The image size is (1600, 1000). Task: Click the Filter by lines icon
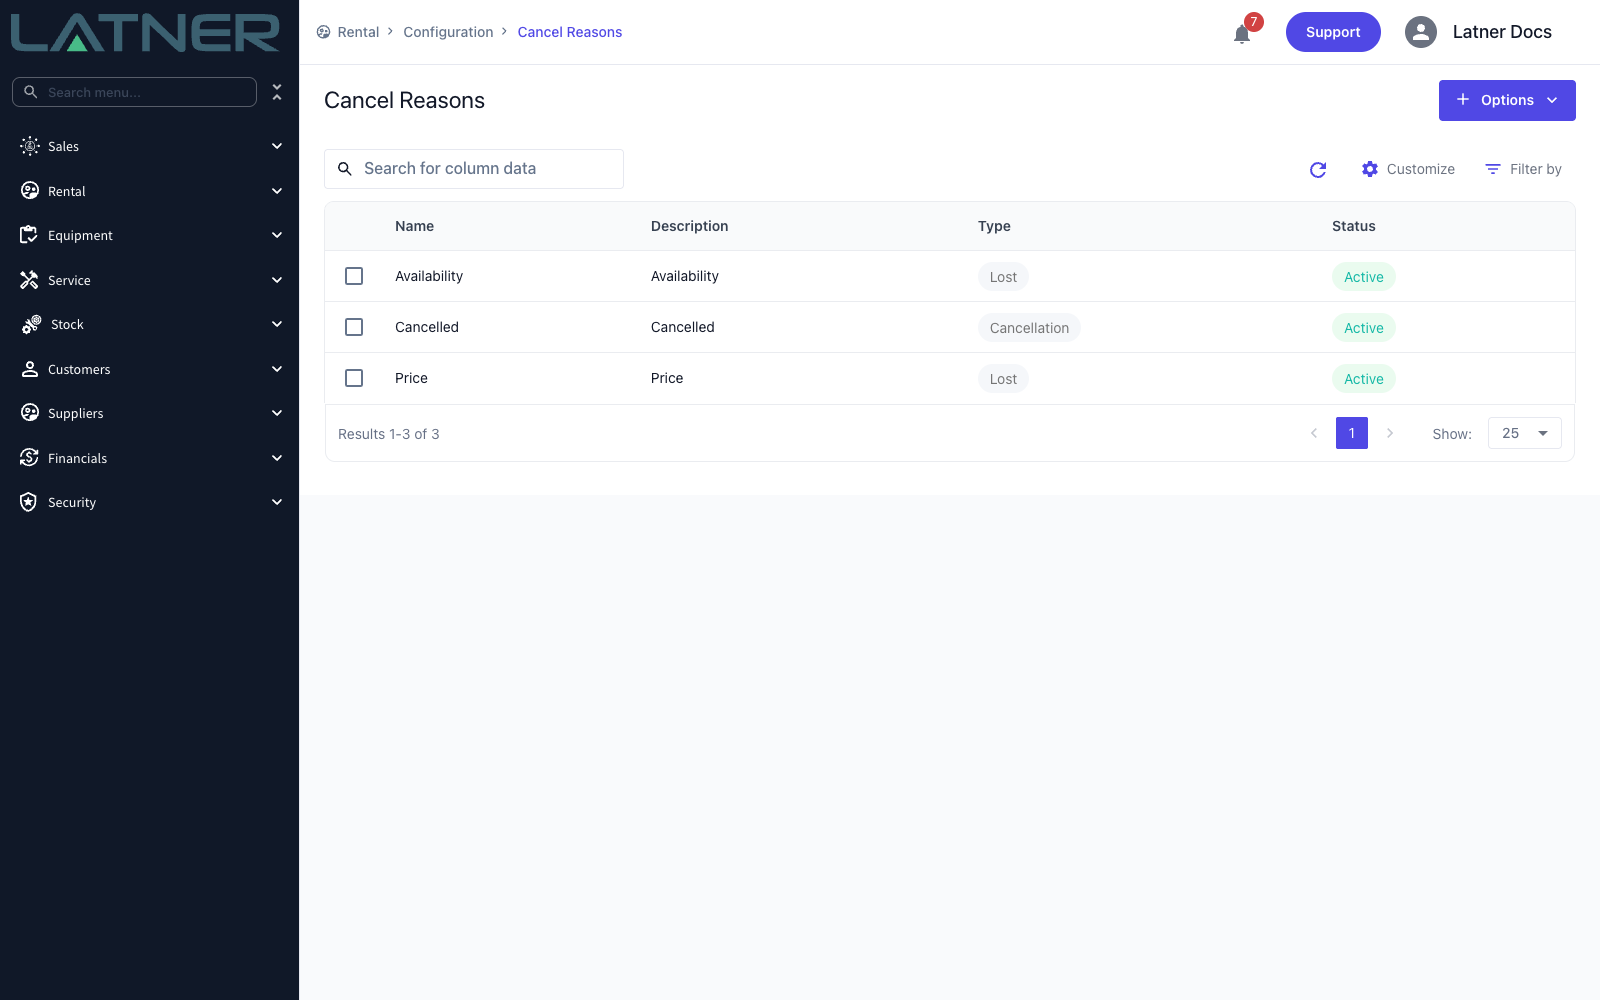coord(1493,169)
